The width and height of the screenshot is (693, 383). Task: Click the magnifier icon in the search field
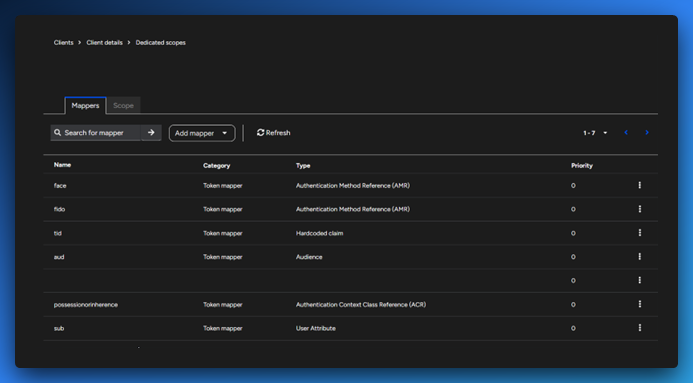click(57, 133)
